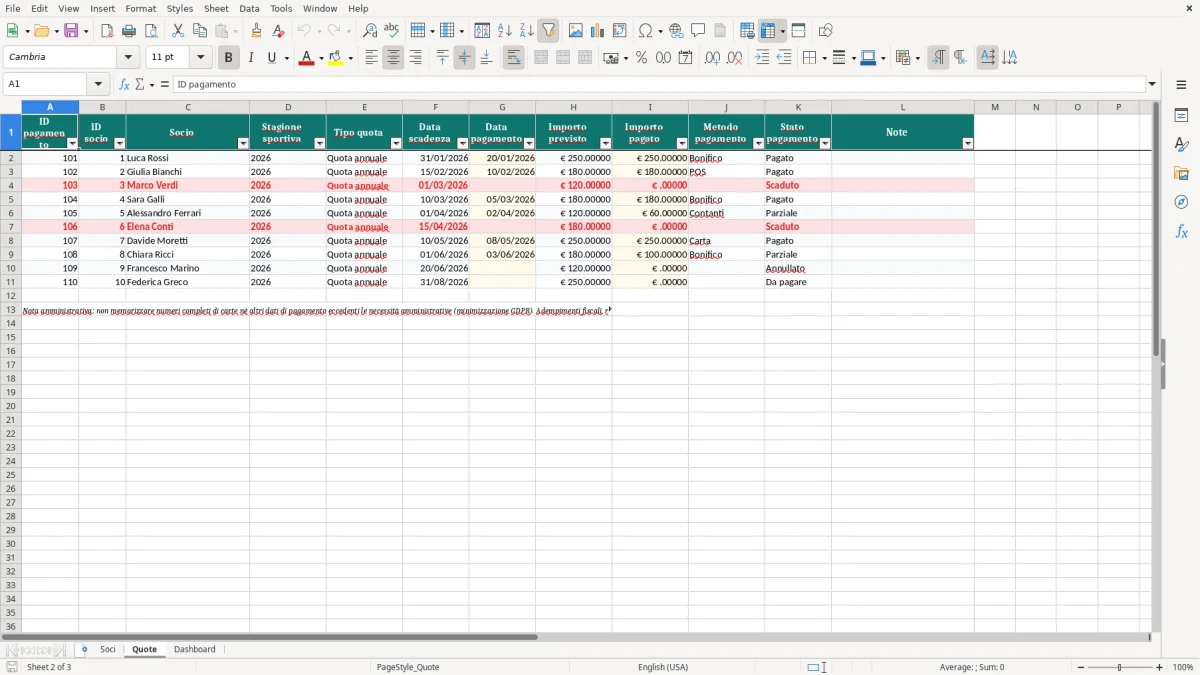Add decimal place icon

click(712, 58)
